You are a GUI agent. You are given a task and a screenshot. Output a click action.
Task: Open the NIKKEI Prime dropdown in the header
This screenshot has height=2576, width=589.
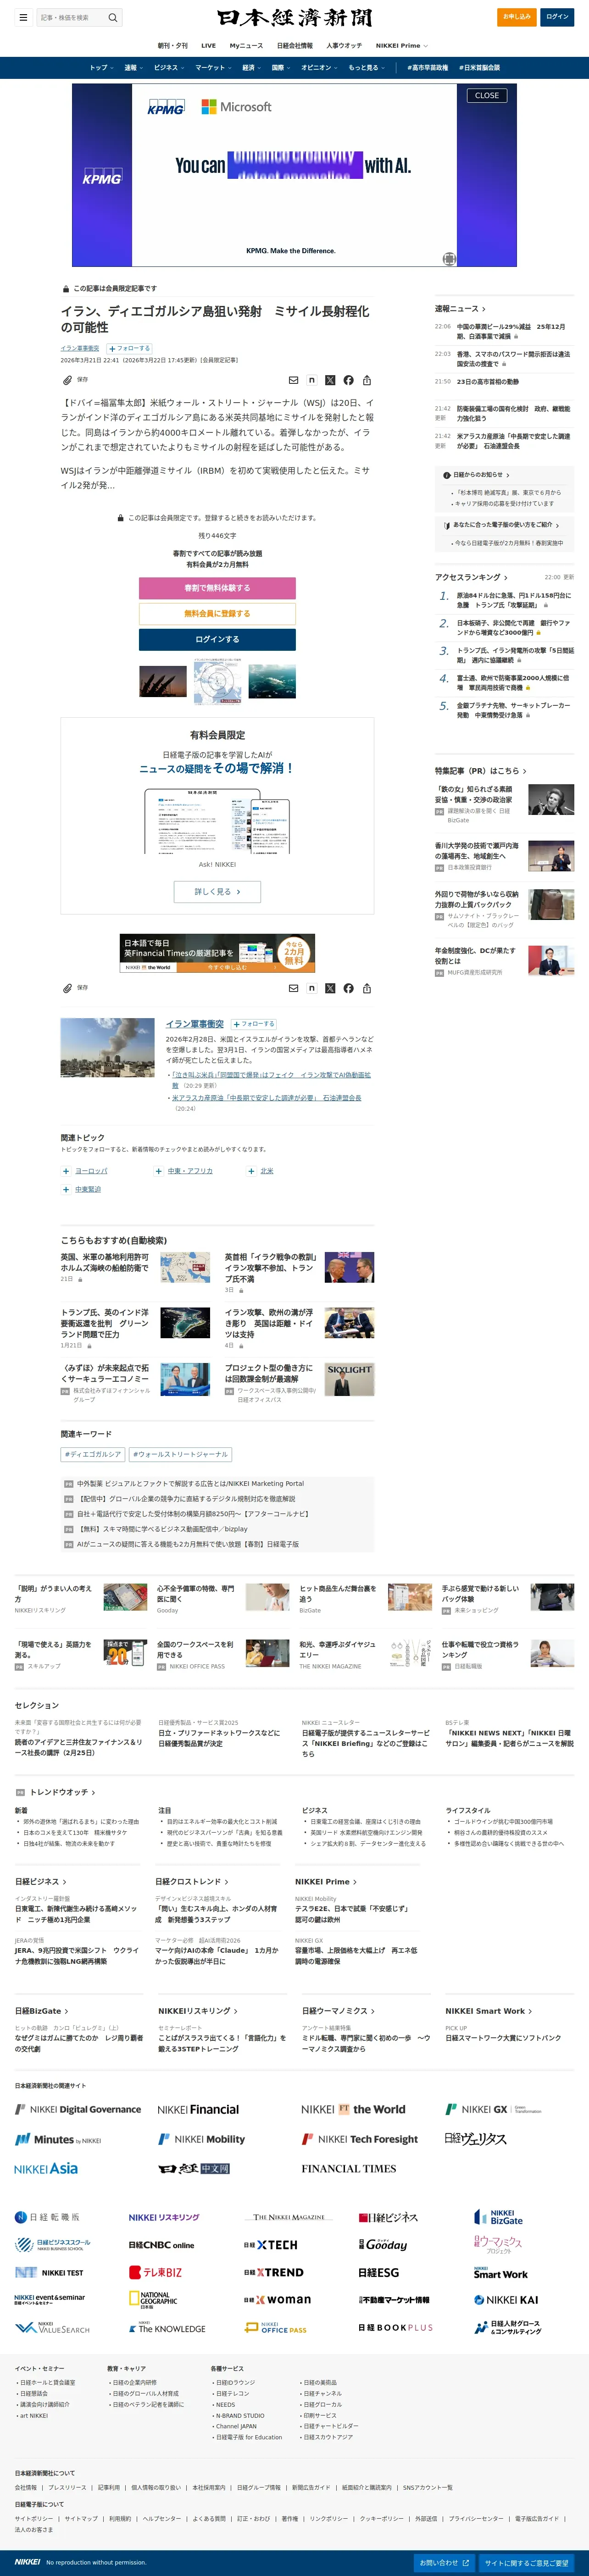[x=402, y=46]
